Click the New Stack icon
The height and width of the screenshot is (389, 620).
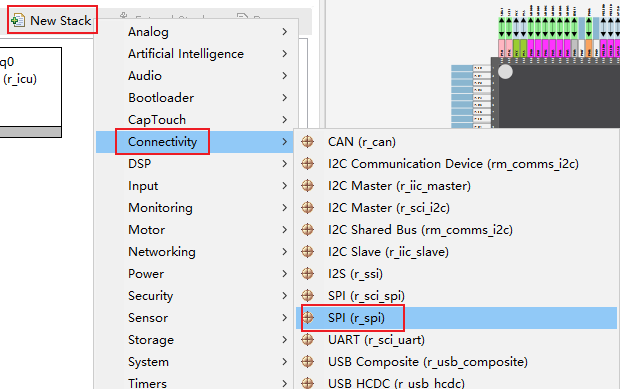pyautogui.click(x=18, y=20)
